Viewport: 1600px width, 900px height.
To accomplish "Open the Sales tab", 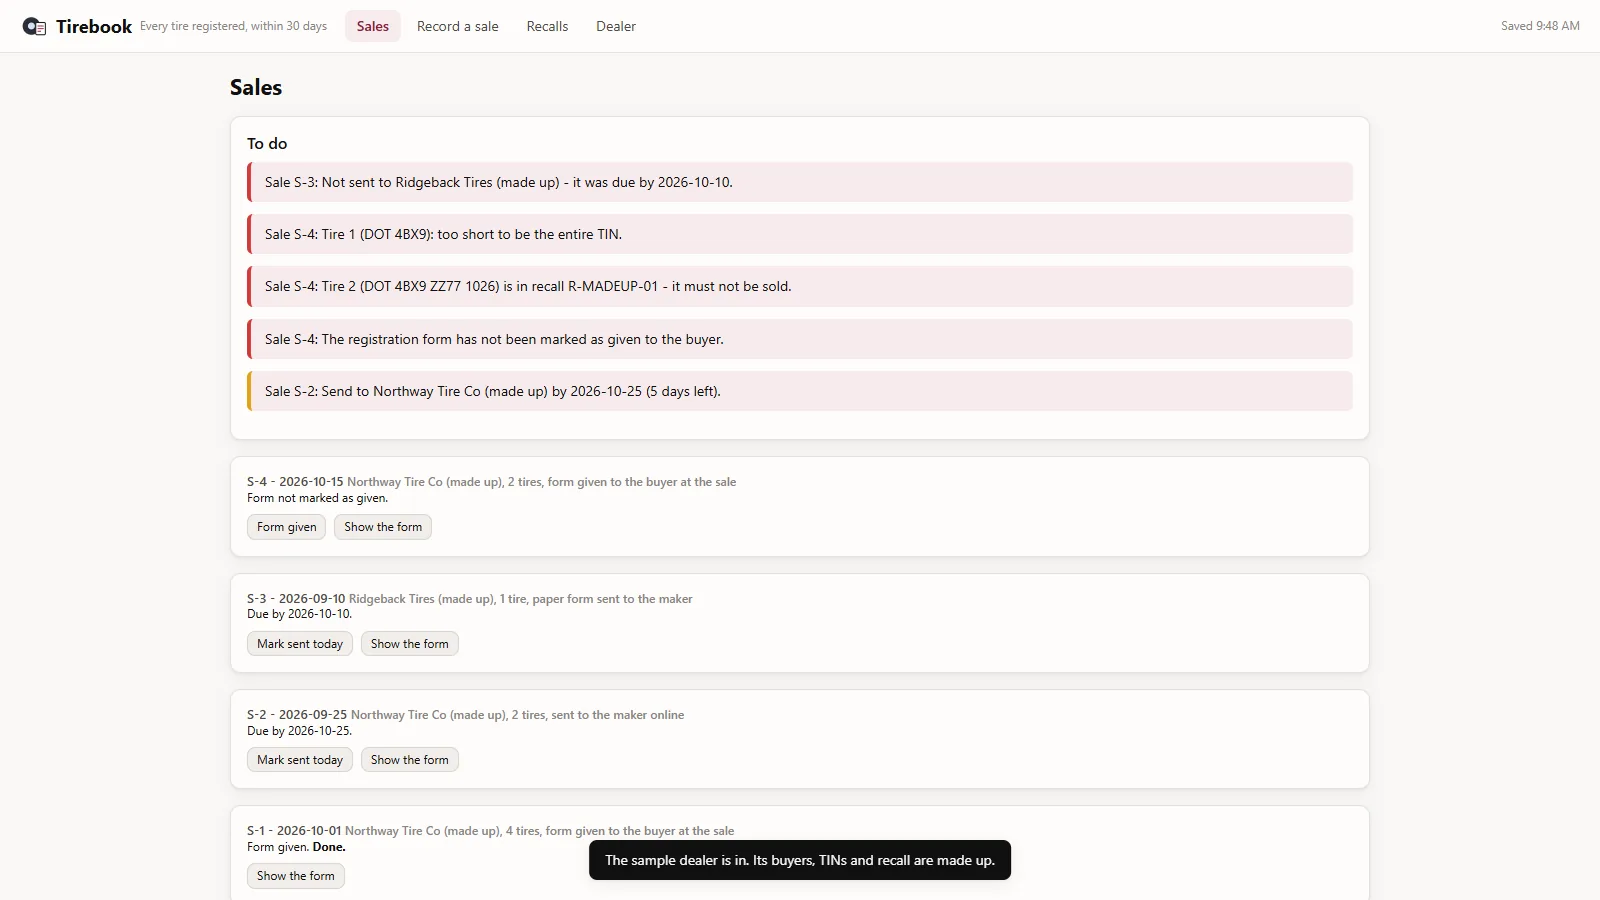I will point(373,26).
